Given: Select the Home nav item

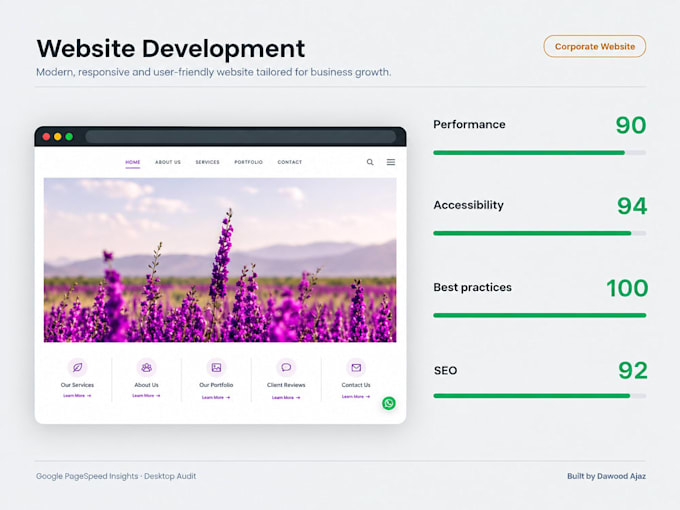Looking at the screenshot, I should [133, 162].
